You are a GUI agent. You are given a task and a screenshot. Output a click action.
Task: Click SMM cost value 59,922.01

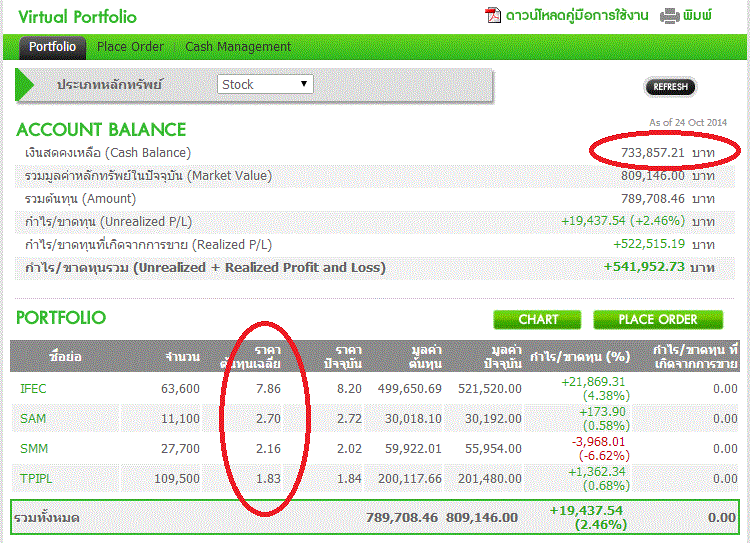pyautogui.click(x=413, y=449)
